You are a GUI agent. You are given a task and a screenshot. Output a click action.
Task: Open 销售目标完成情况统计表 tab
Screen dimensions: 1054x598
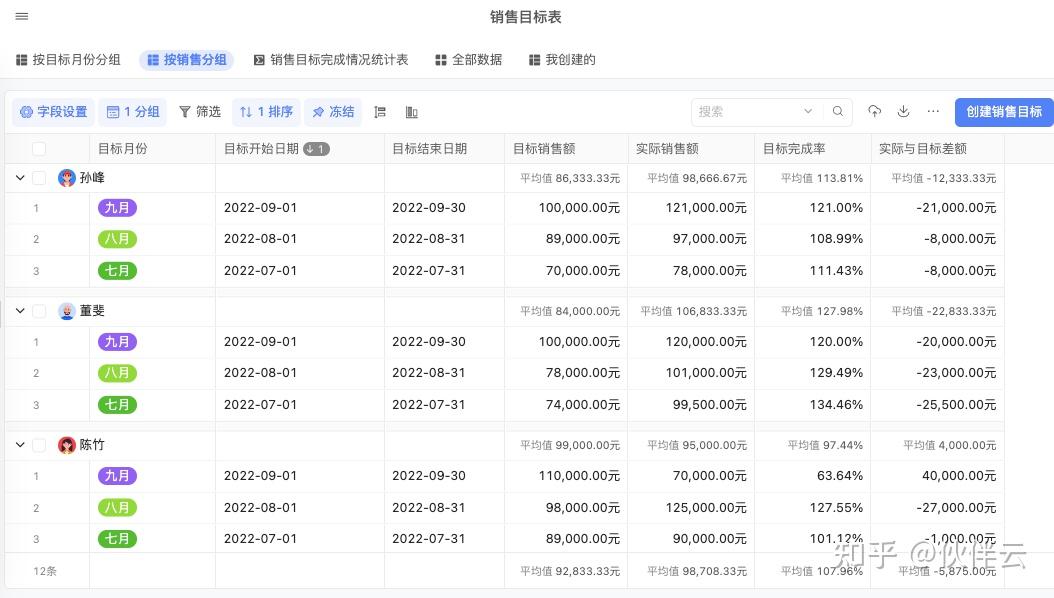[331, 60]
